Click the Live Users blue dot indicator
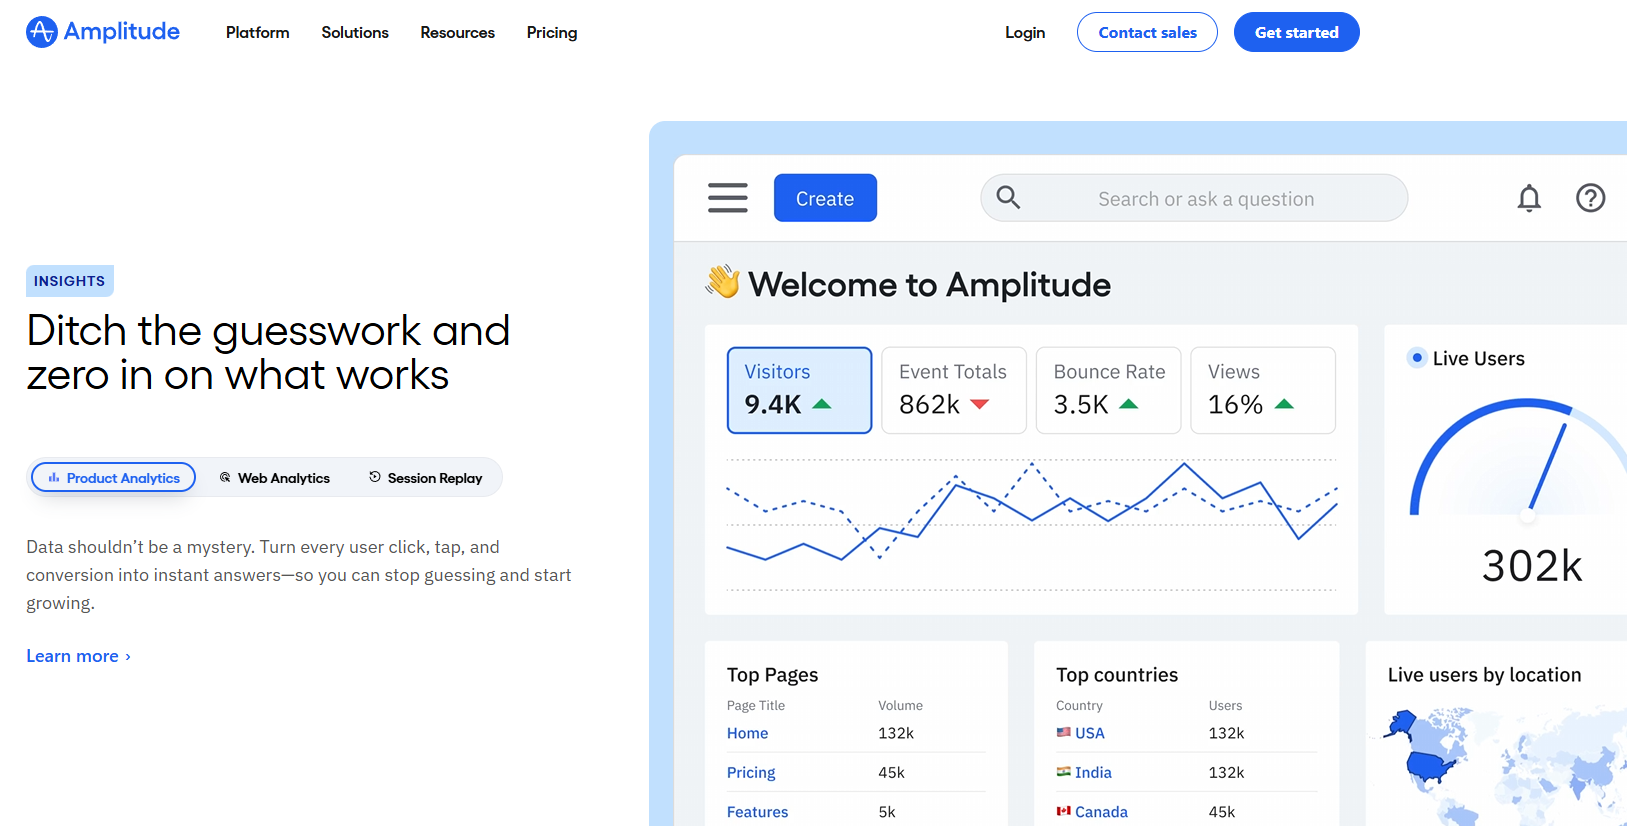 1417,357
